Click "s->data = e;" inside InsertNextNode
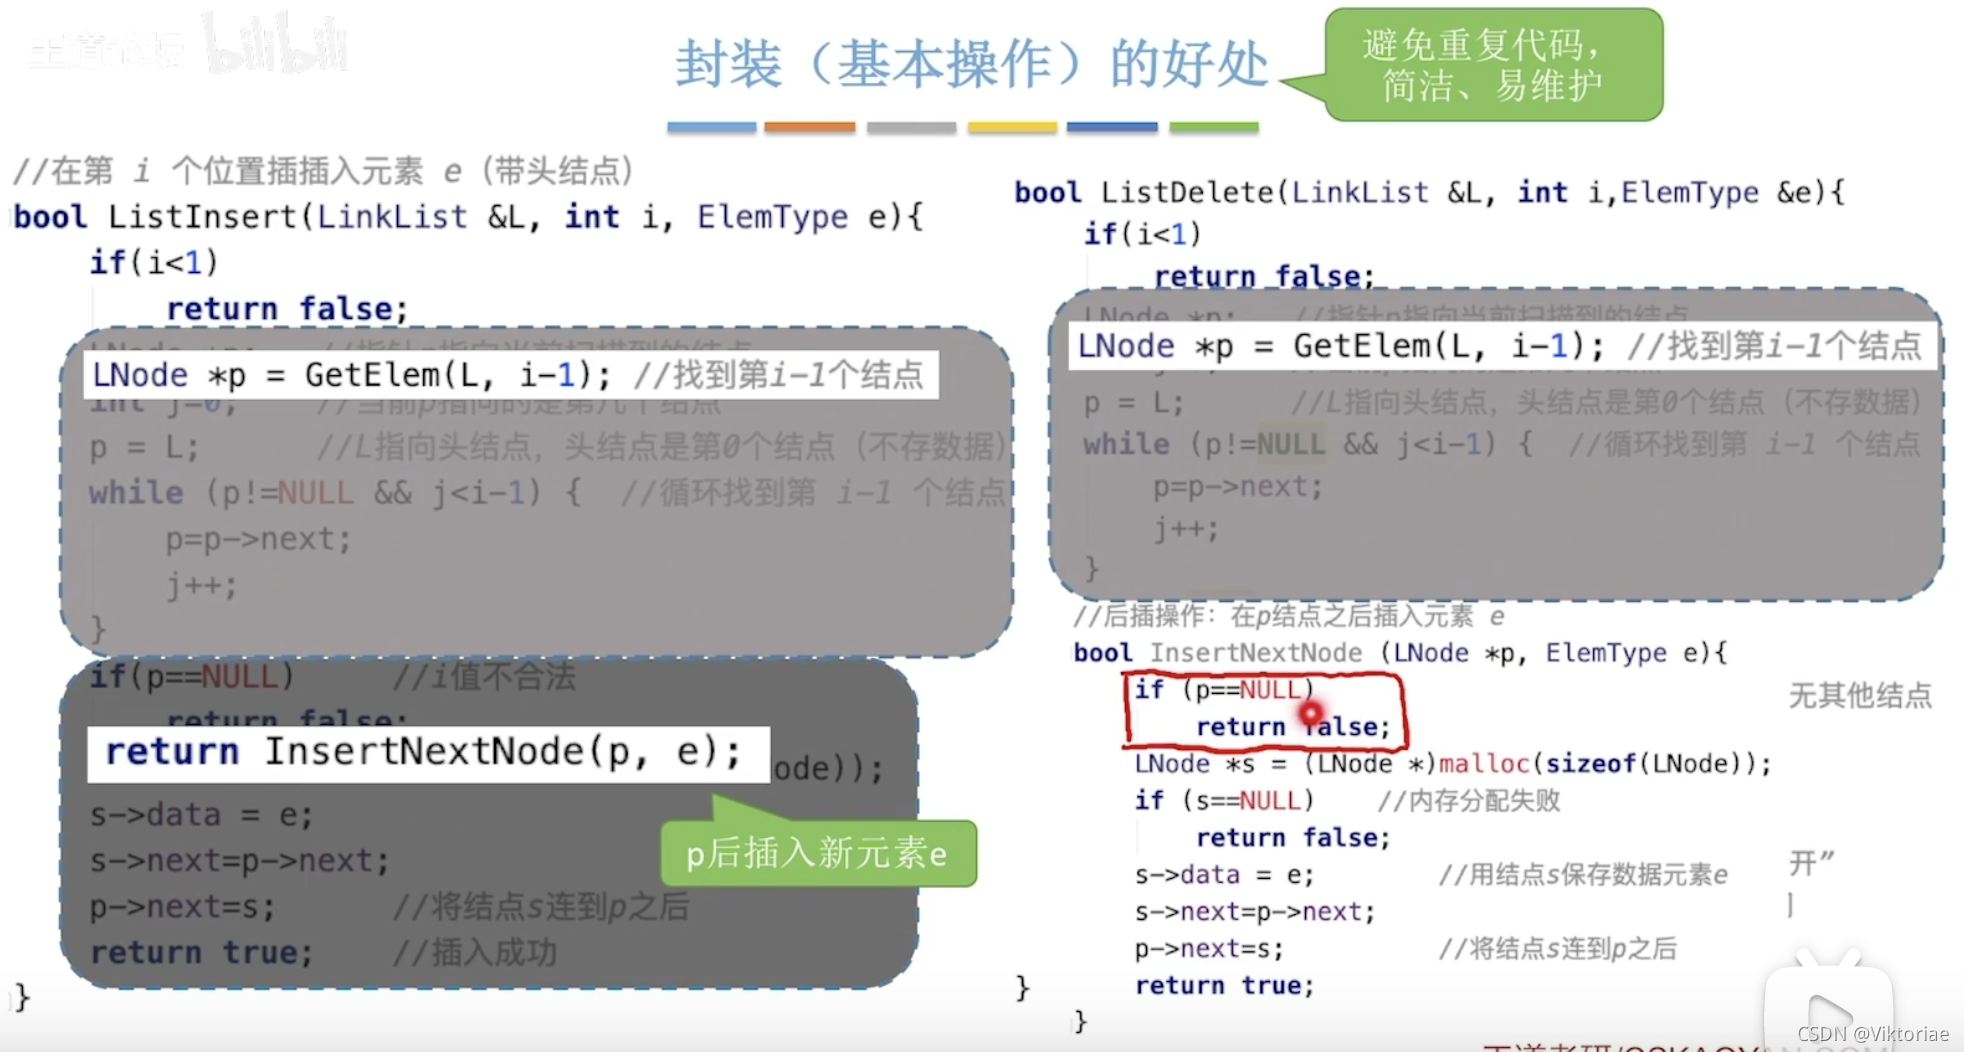Image resolution: width=1964 pixels, height=1052 pixels. click(1224, 875)
